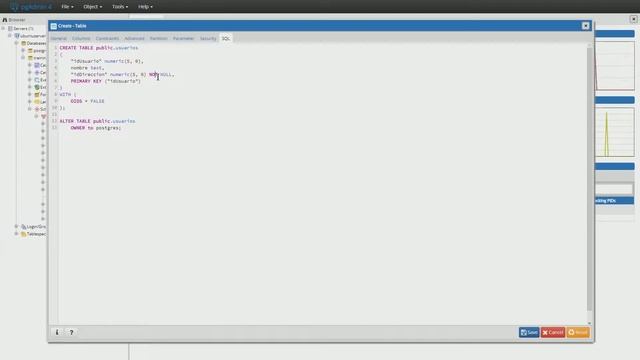Image resolution: width=640 pixels, height=360 pixels.
Task: Click the Cancel button
Action: tap(553, 332)
